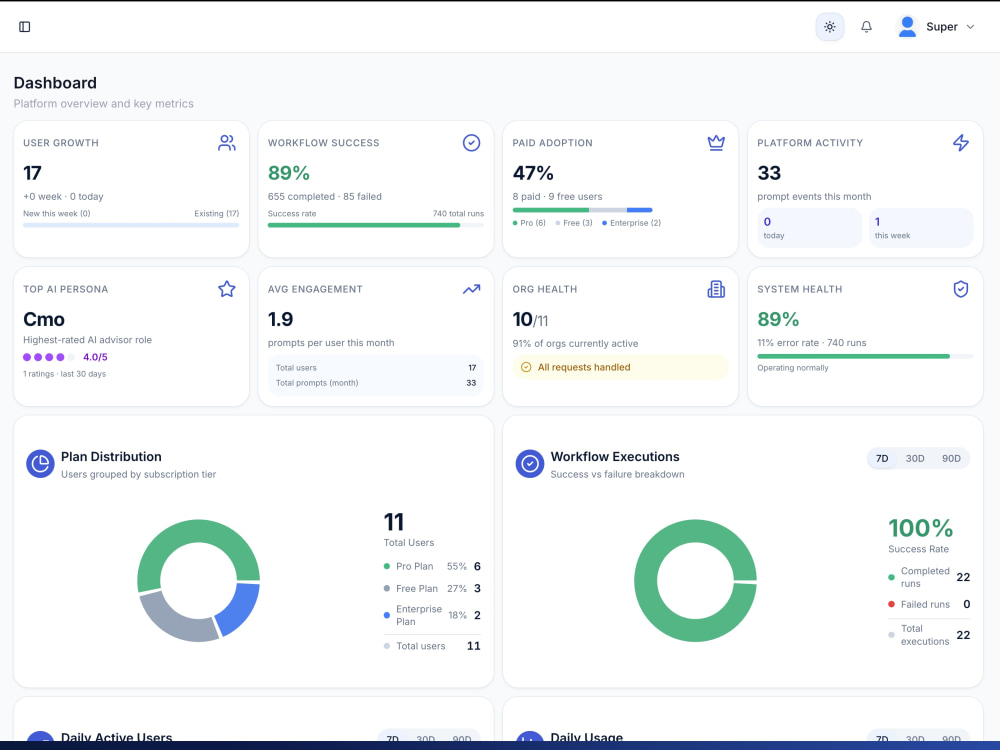Click the Platform Activity lightning icon

click(960, 143)
